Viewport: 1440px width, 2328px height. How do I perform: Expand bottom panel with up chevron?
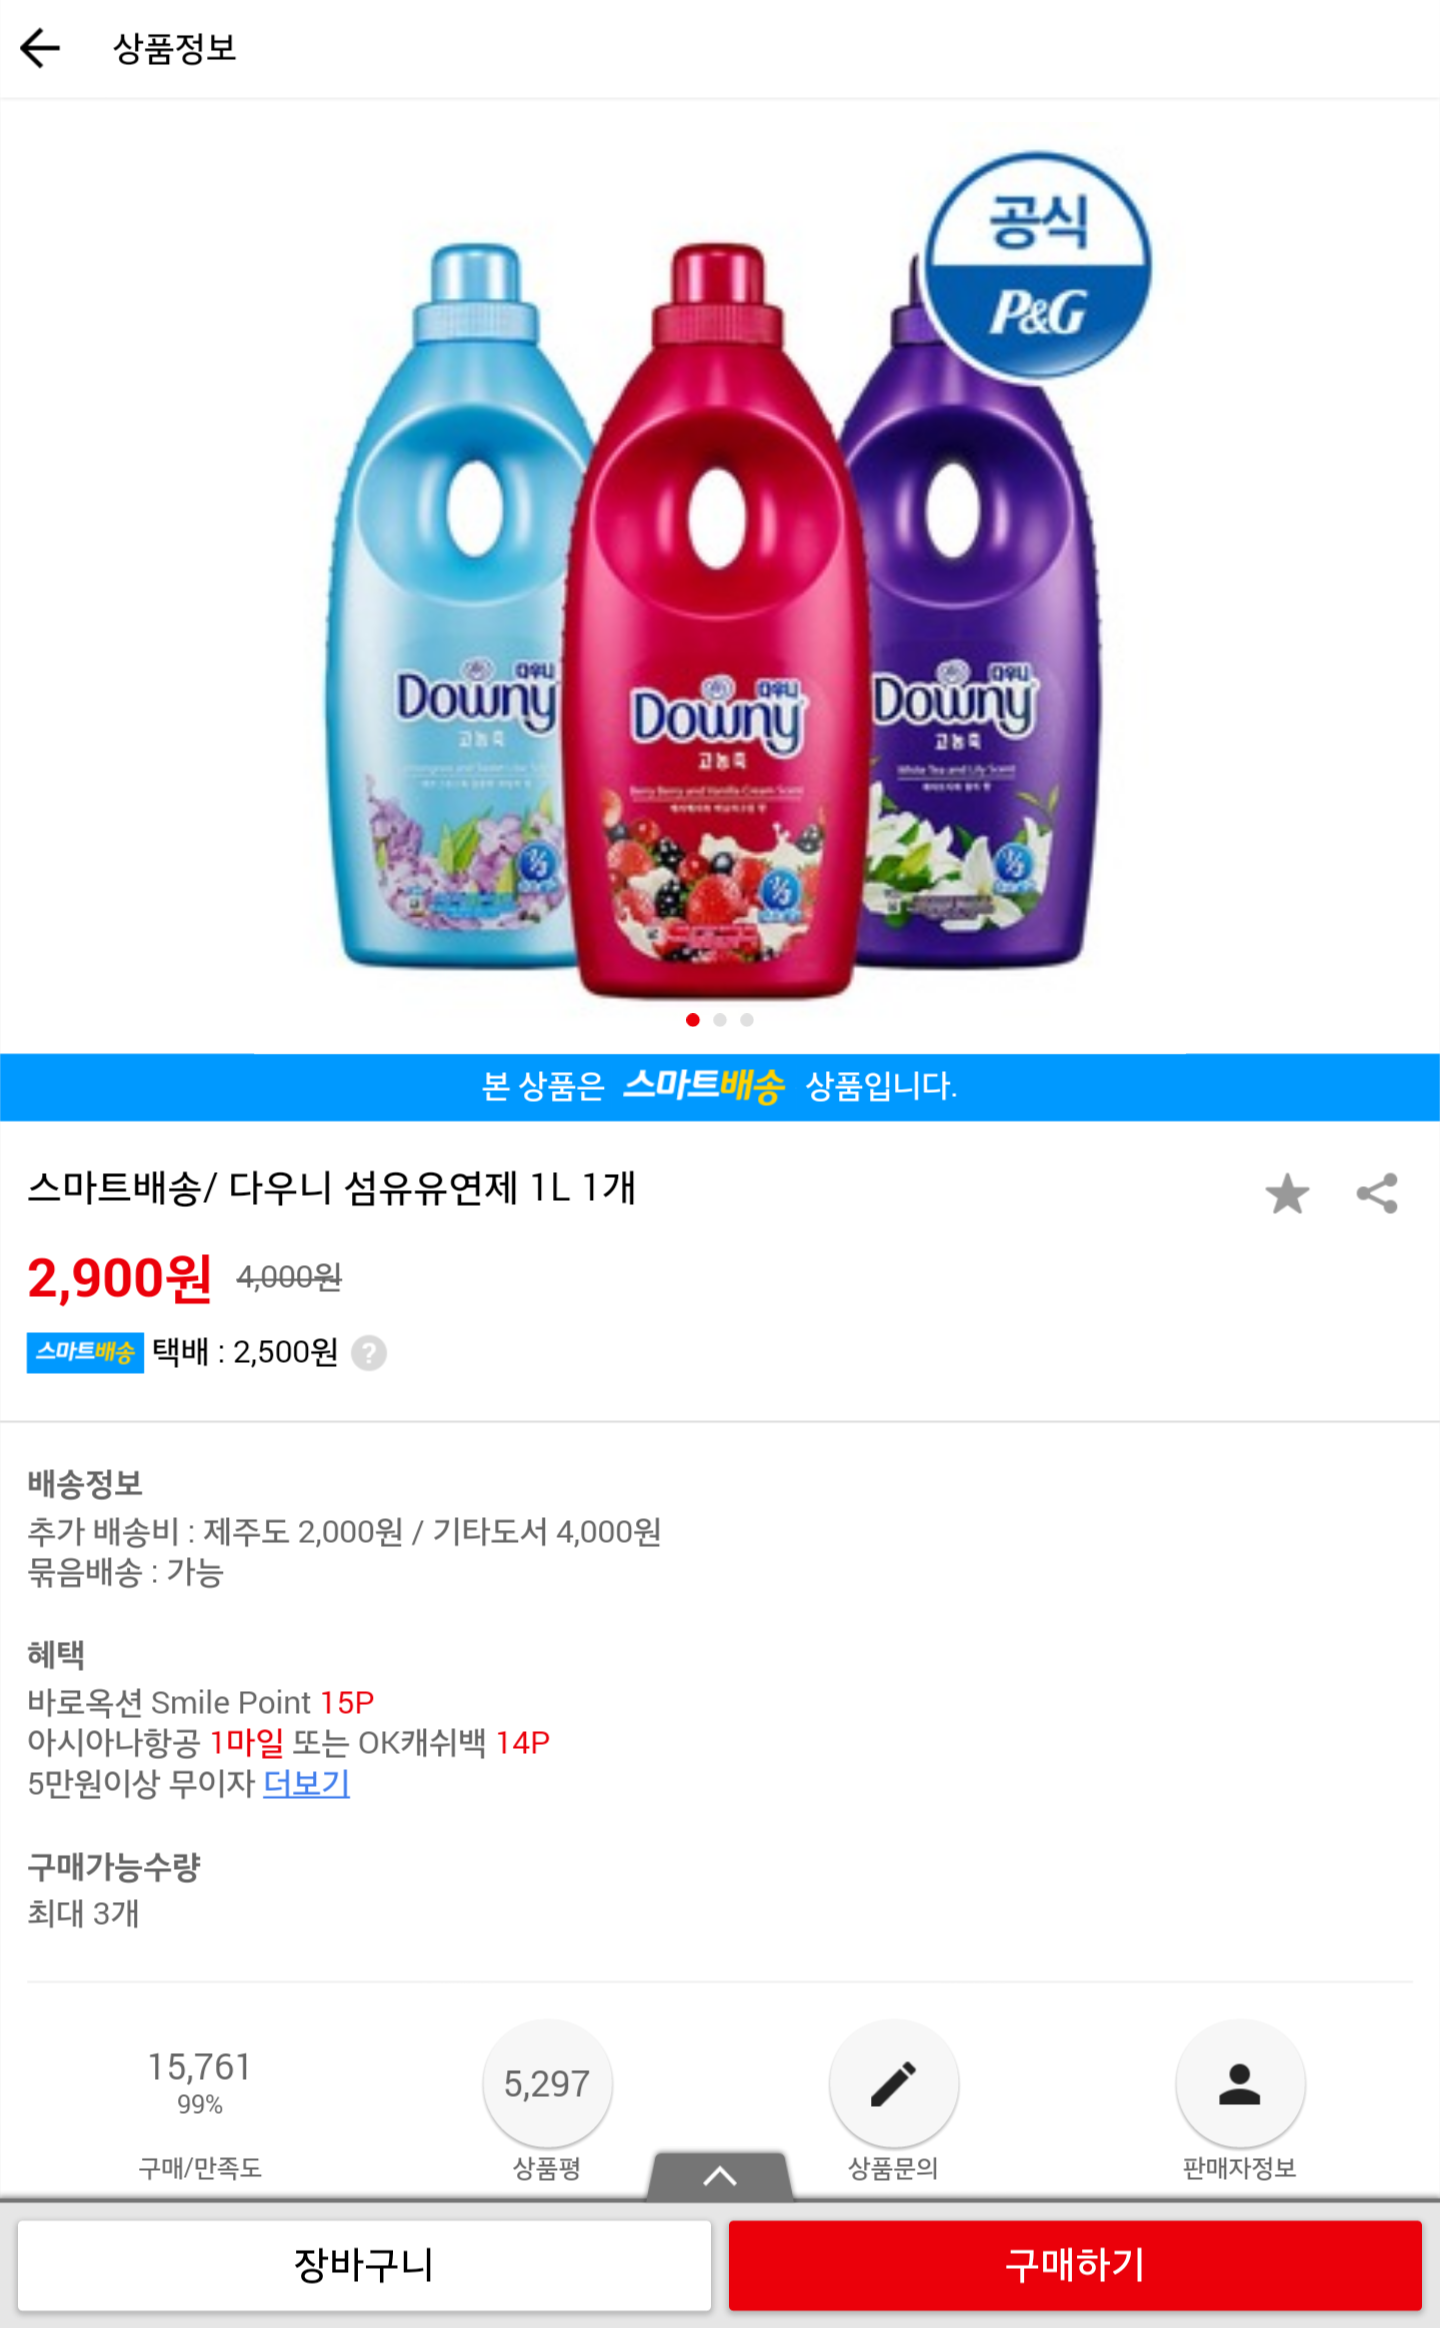coord(720,2176)
